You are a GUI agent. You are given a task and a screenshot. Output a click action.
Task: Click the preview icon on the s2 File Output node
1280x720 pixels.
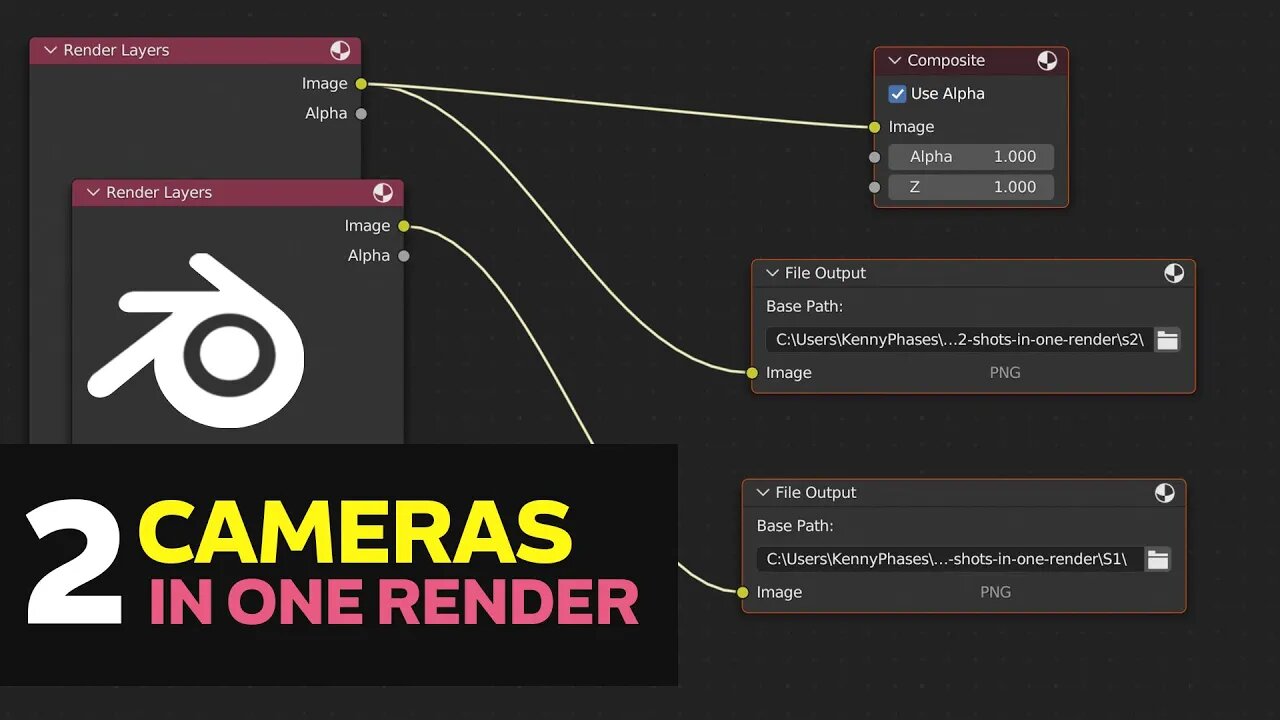(x=1174, y=272)
